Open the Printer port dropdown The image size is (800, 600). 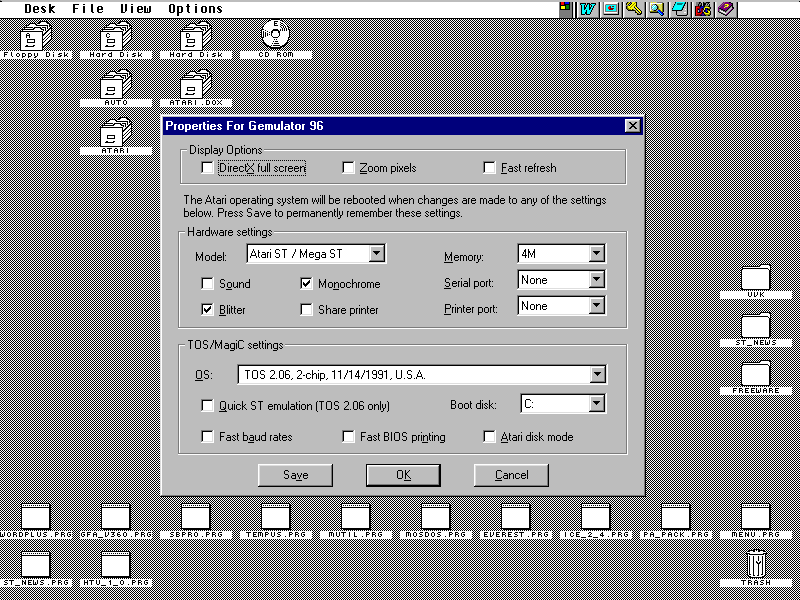(x=596, y=306)
